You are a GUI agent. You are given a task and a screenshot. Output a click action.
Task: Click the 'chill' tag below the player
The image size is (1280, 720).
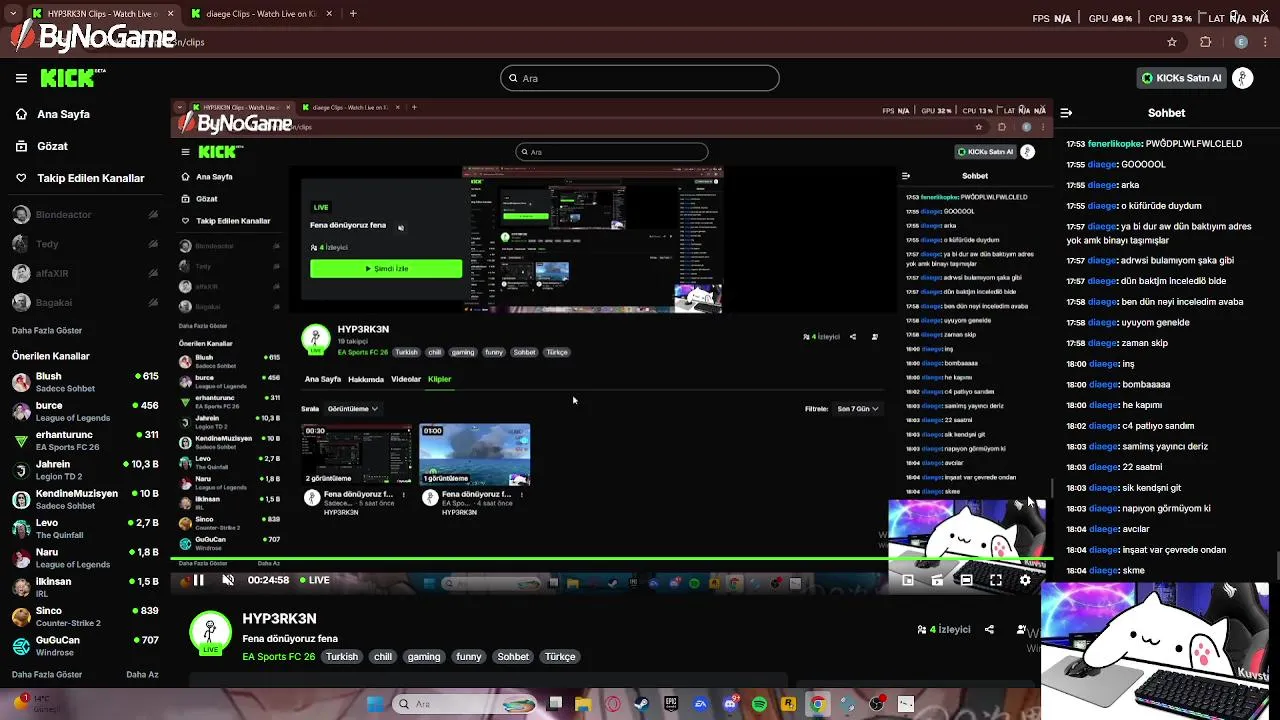(x=383, y=657)
